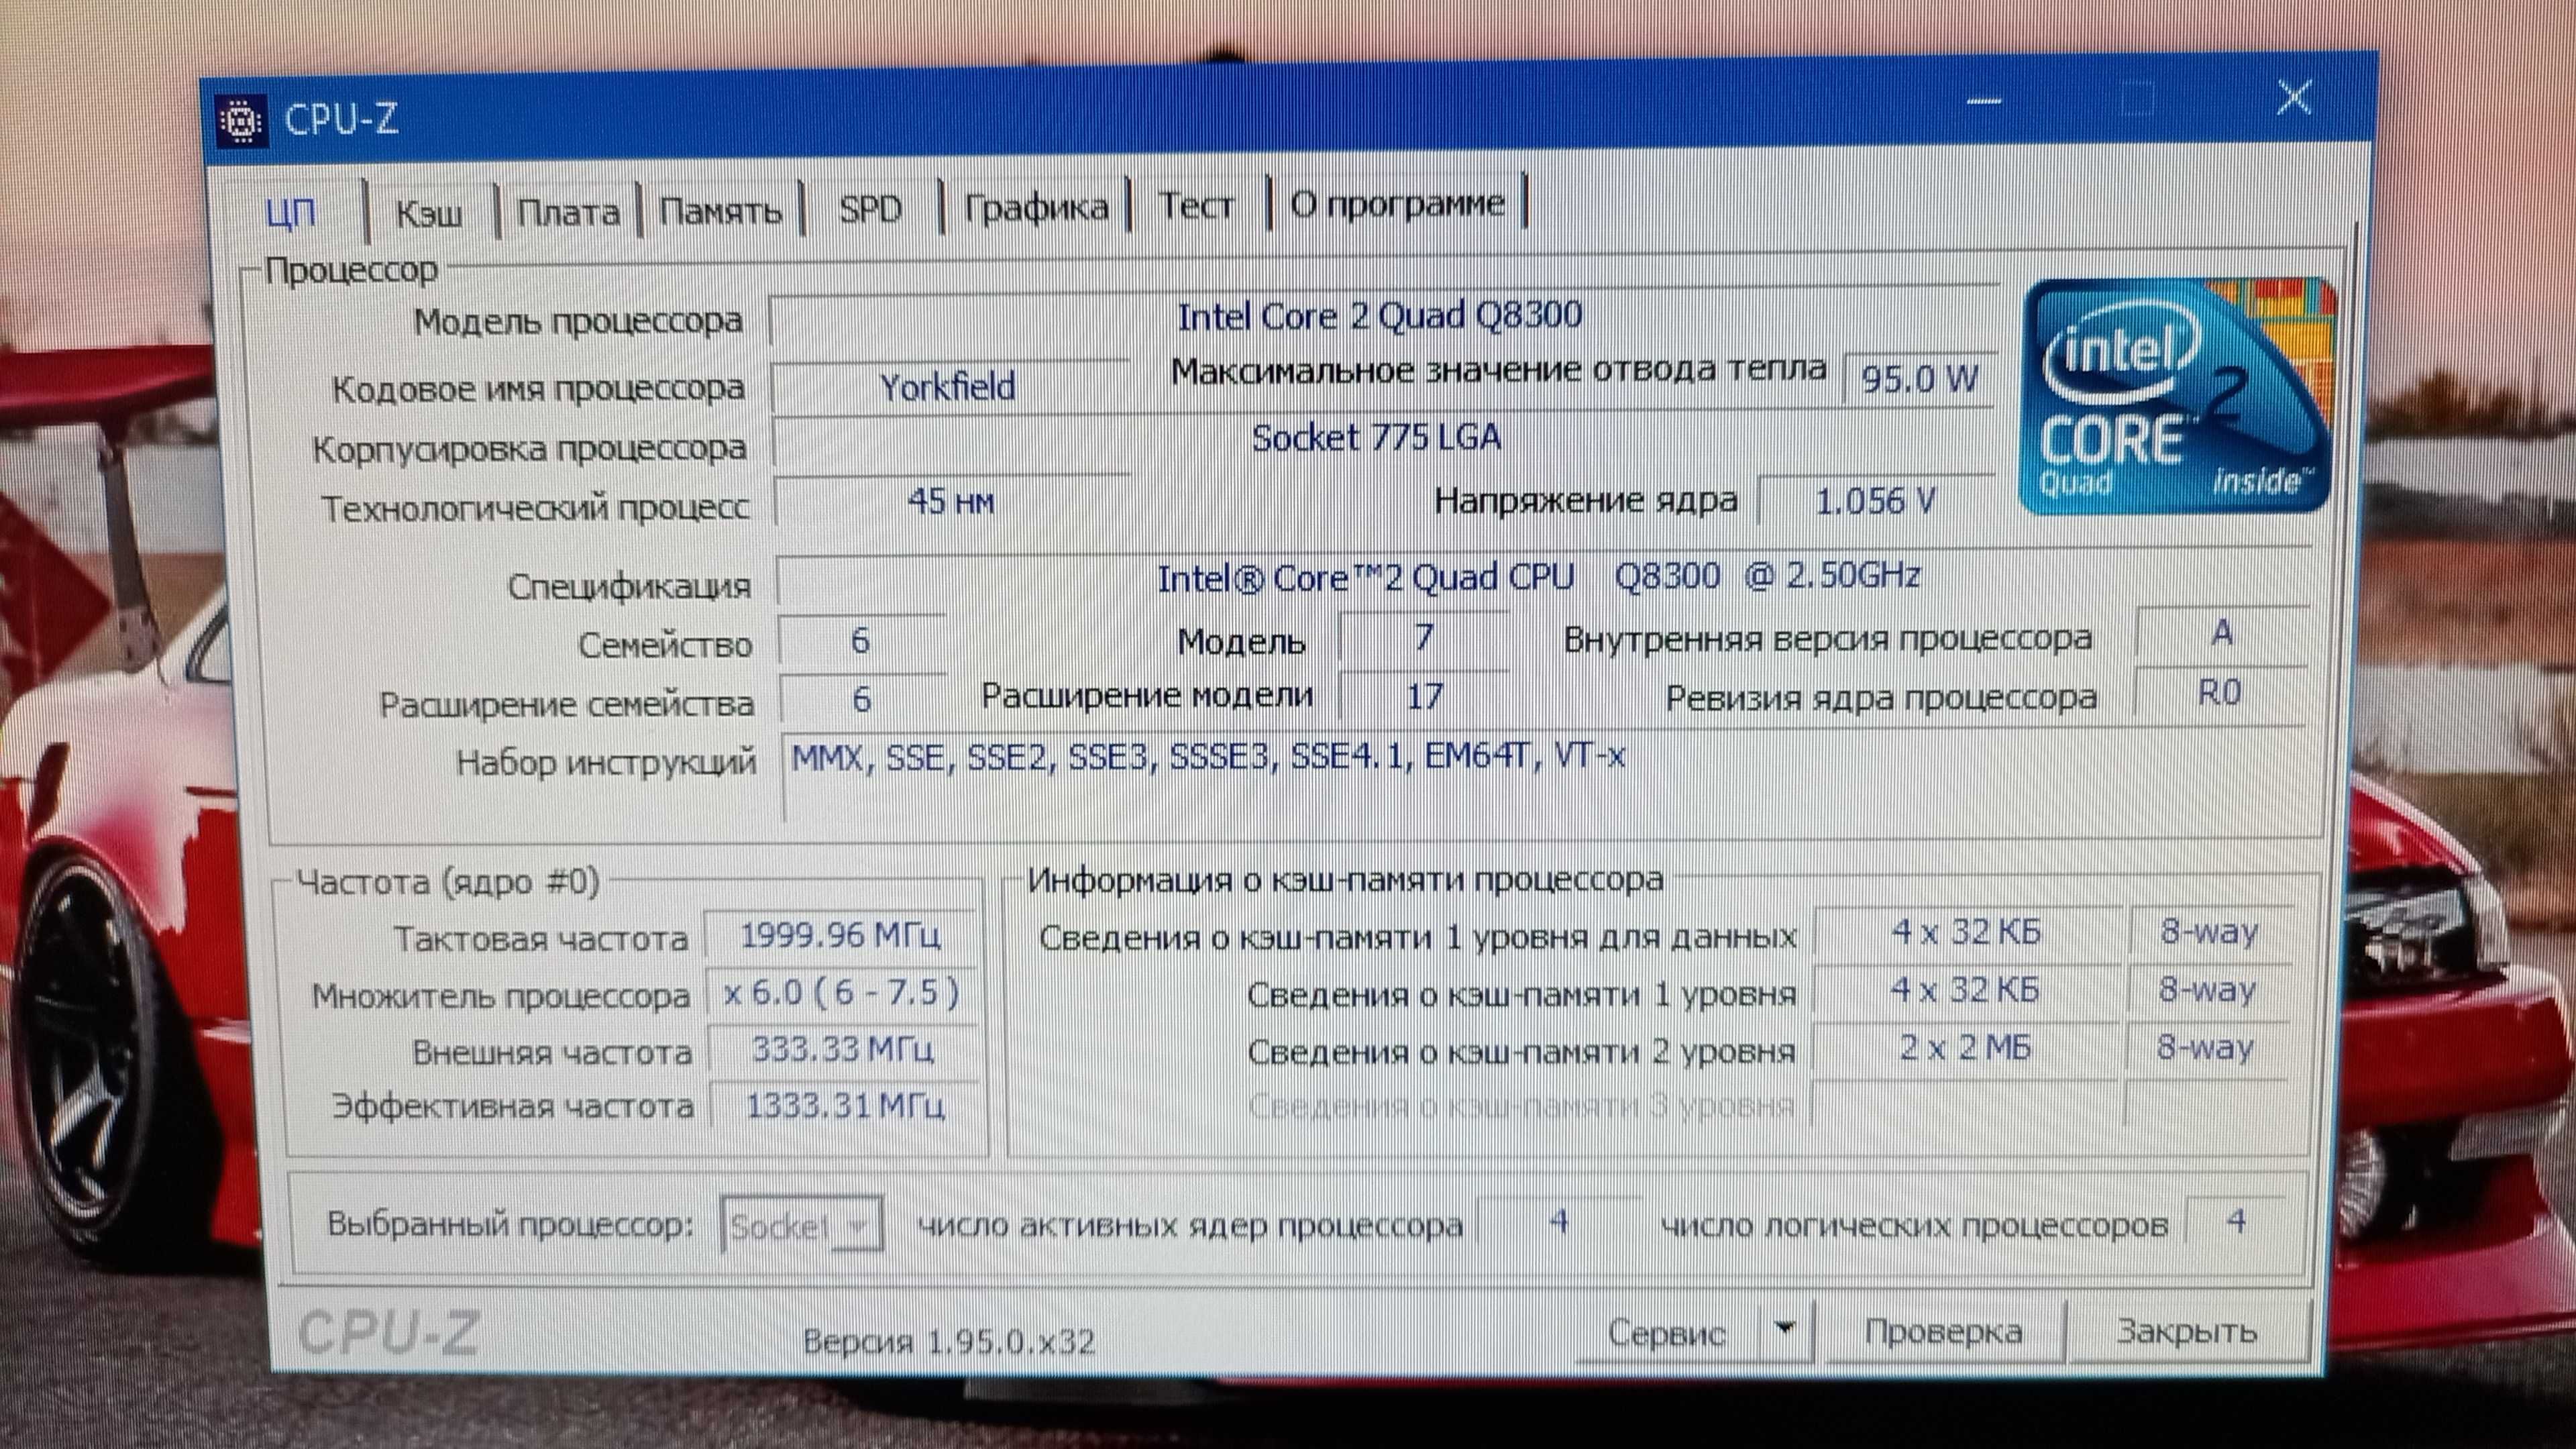Click the Модель процессора label
Screen dimensions: 2576x1449
point(578,322)
